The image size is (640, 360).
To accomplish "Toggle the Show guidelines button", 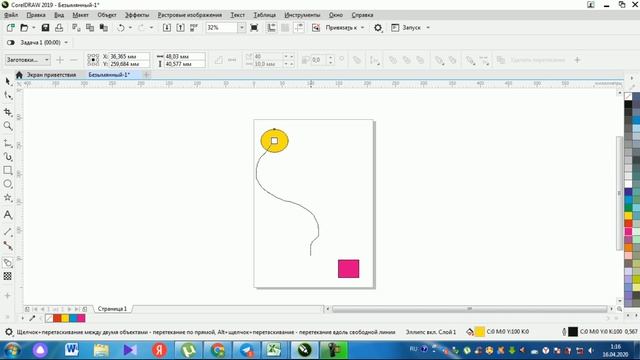I will [299, 27].
